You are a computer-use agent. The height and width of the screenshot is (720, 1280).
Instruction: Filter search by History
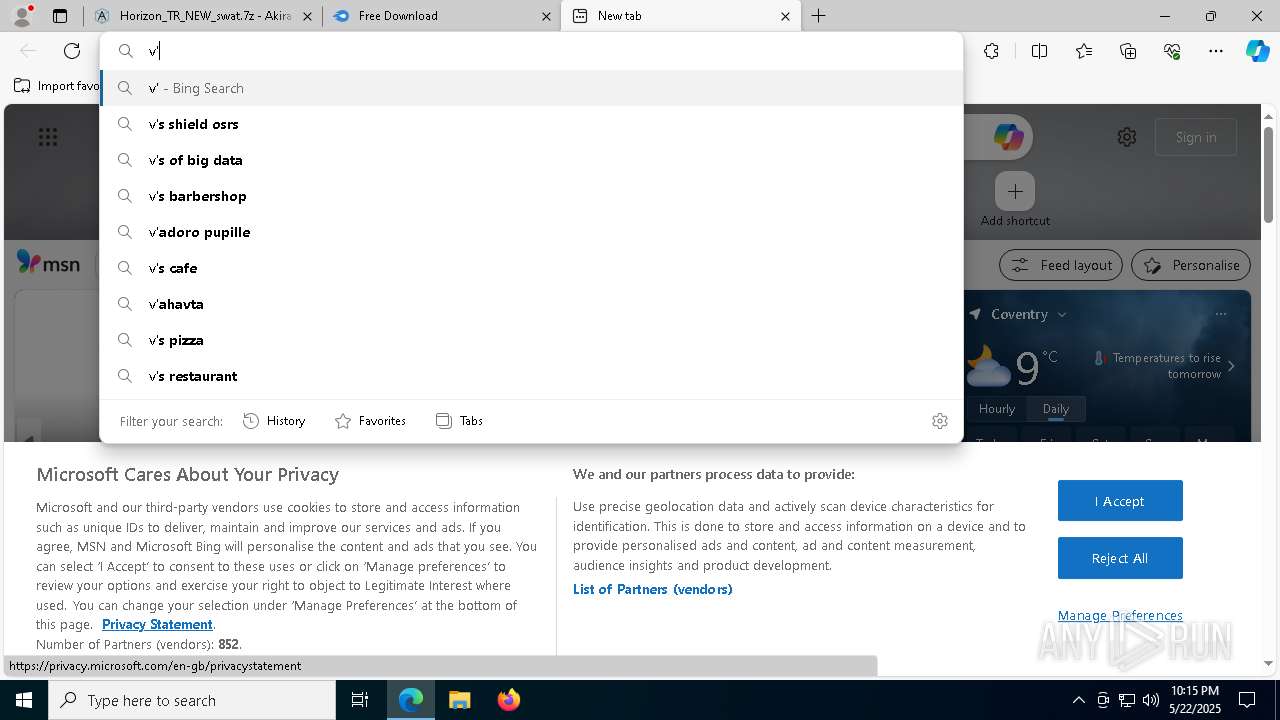click(x=274, y=421)
